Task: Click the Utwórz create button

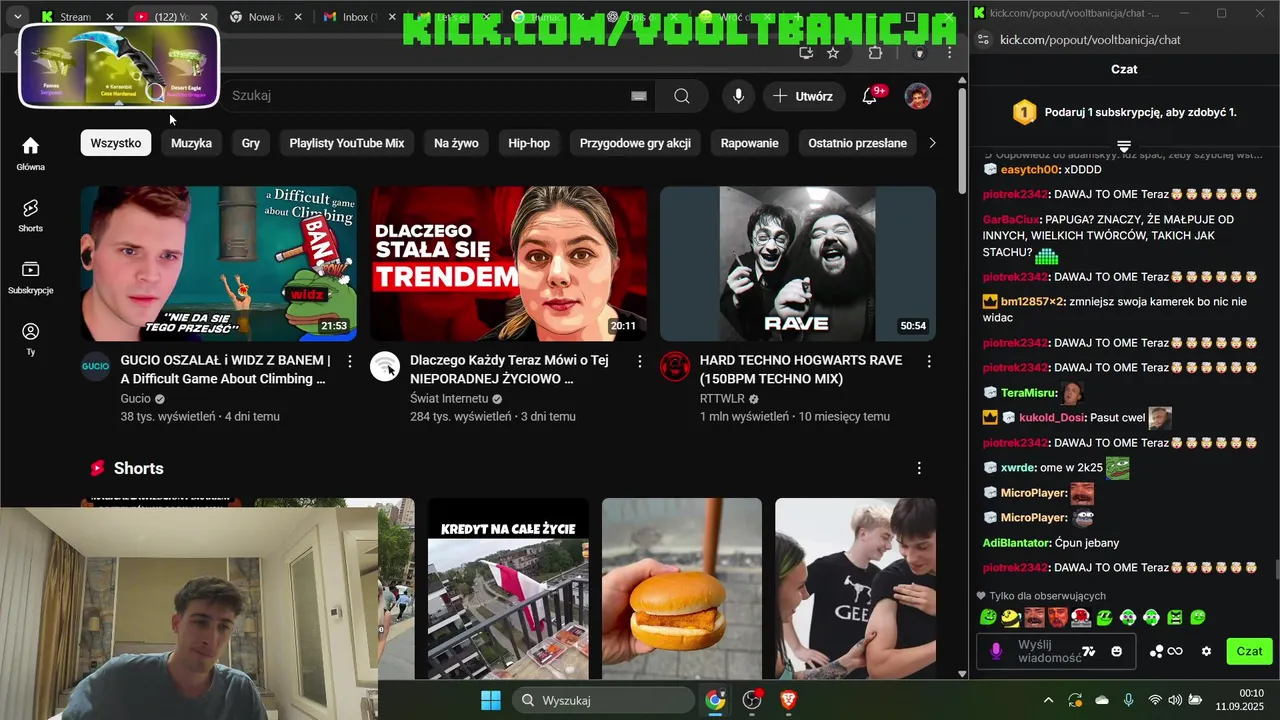Action: [x=803, y=96]
